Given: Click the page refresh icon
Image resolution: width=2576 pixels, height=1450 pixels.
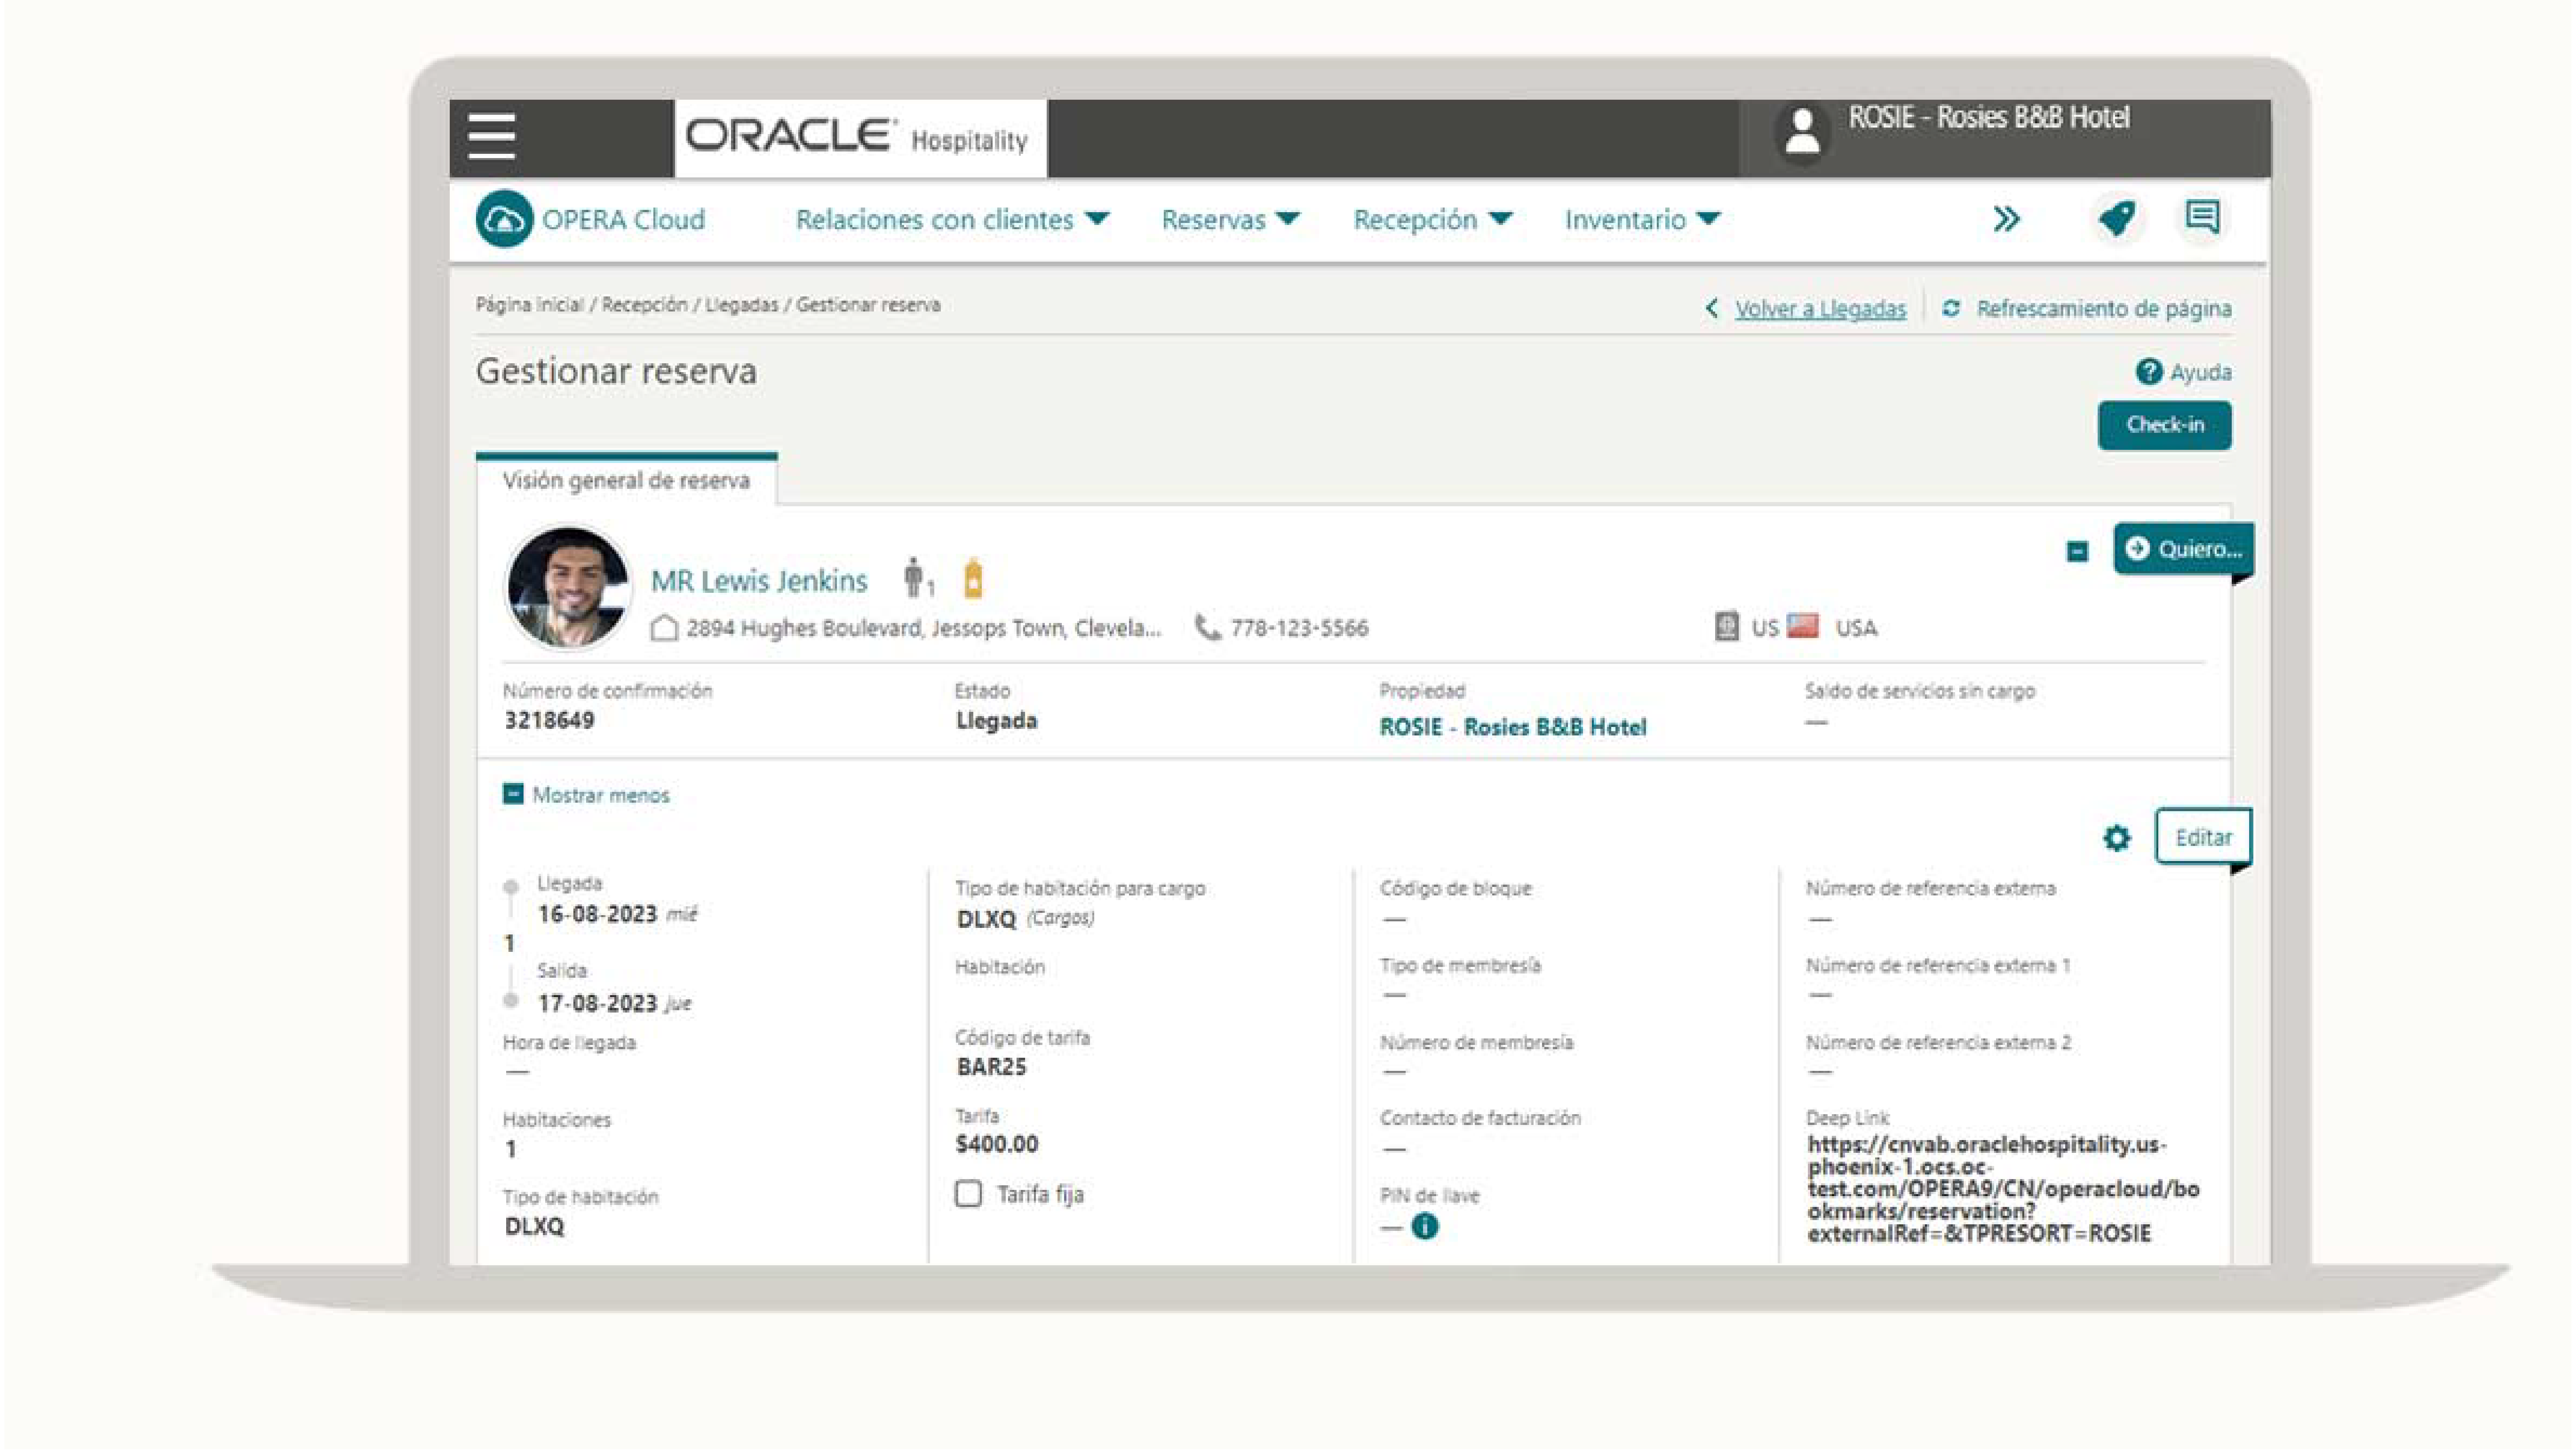Looking at the screenshot, I should click(x=1950, y=308).
